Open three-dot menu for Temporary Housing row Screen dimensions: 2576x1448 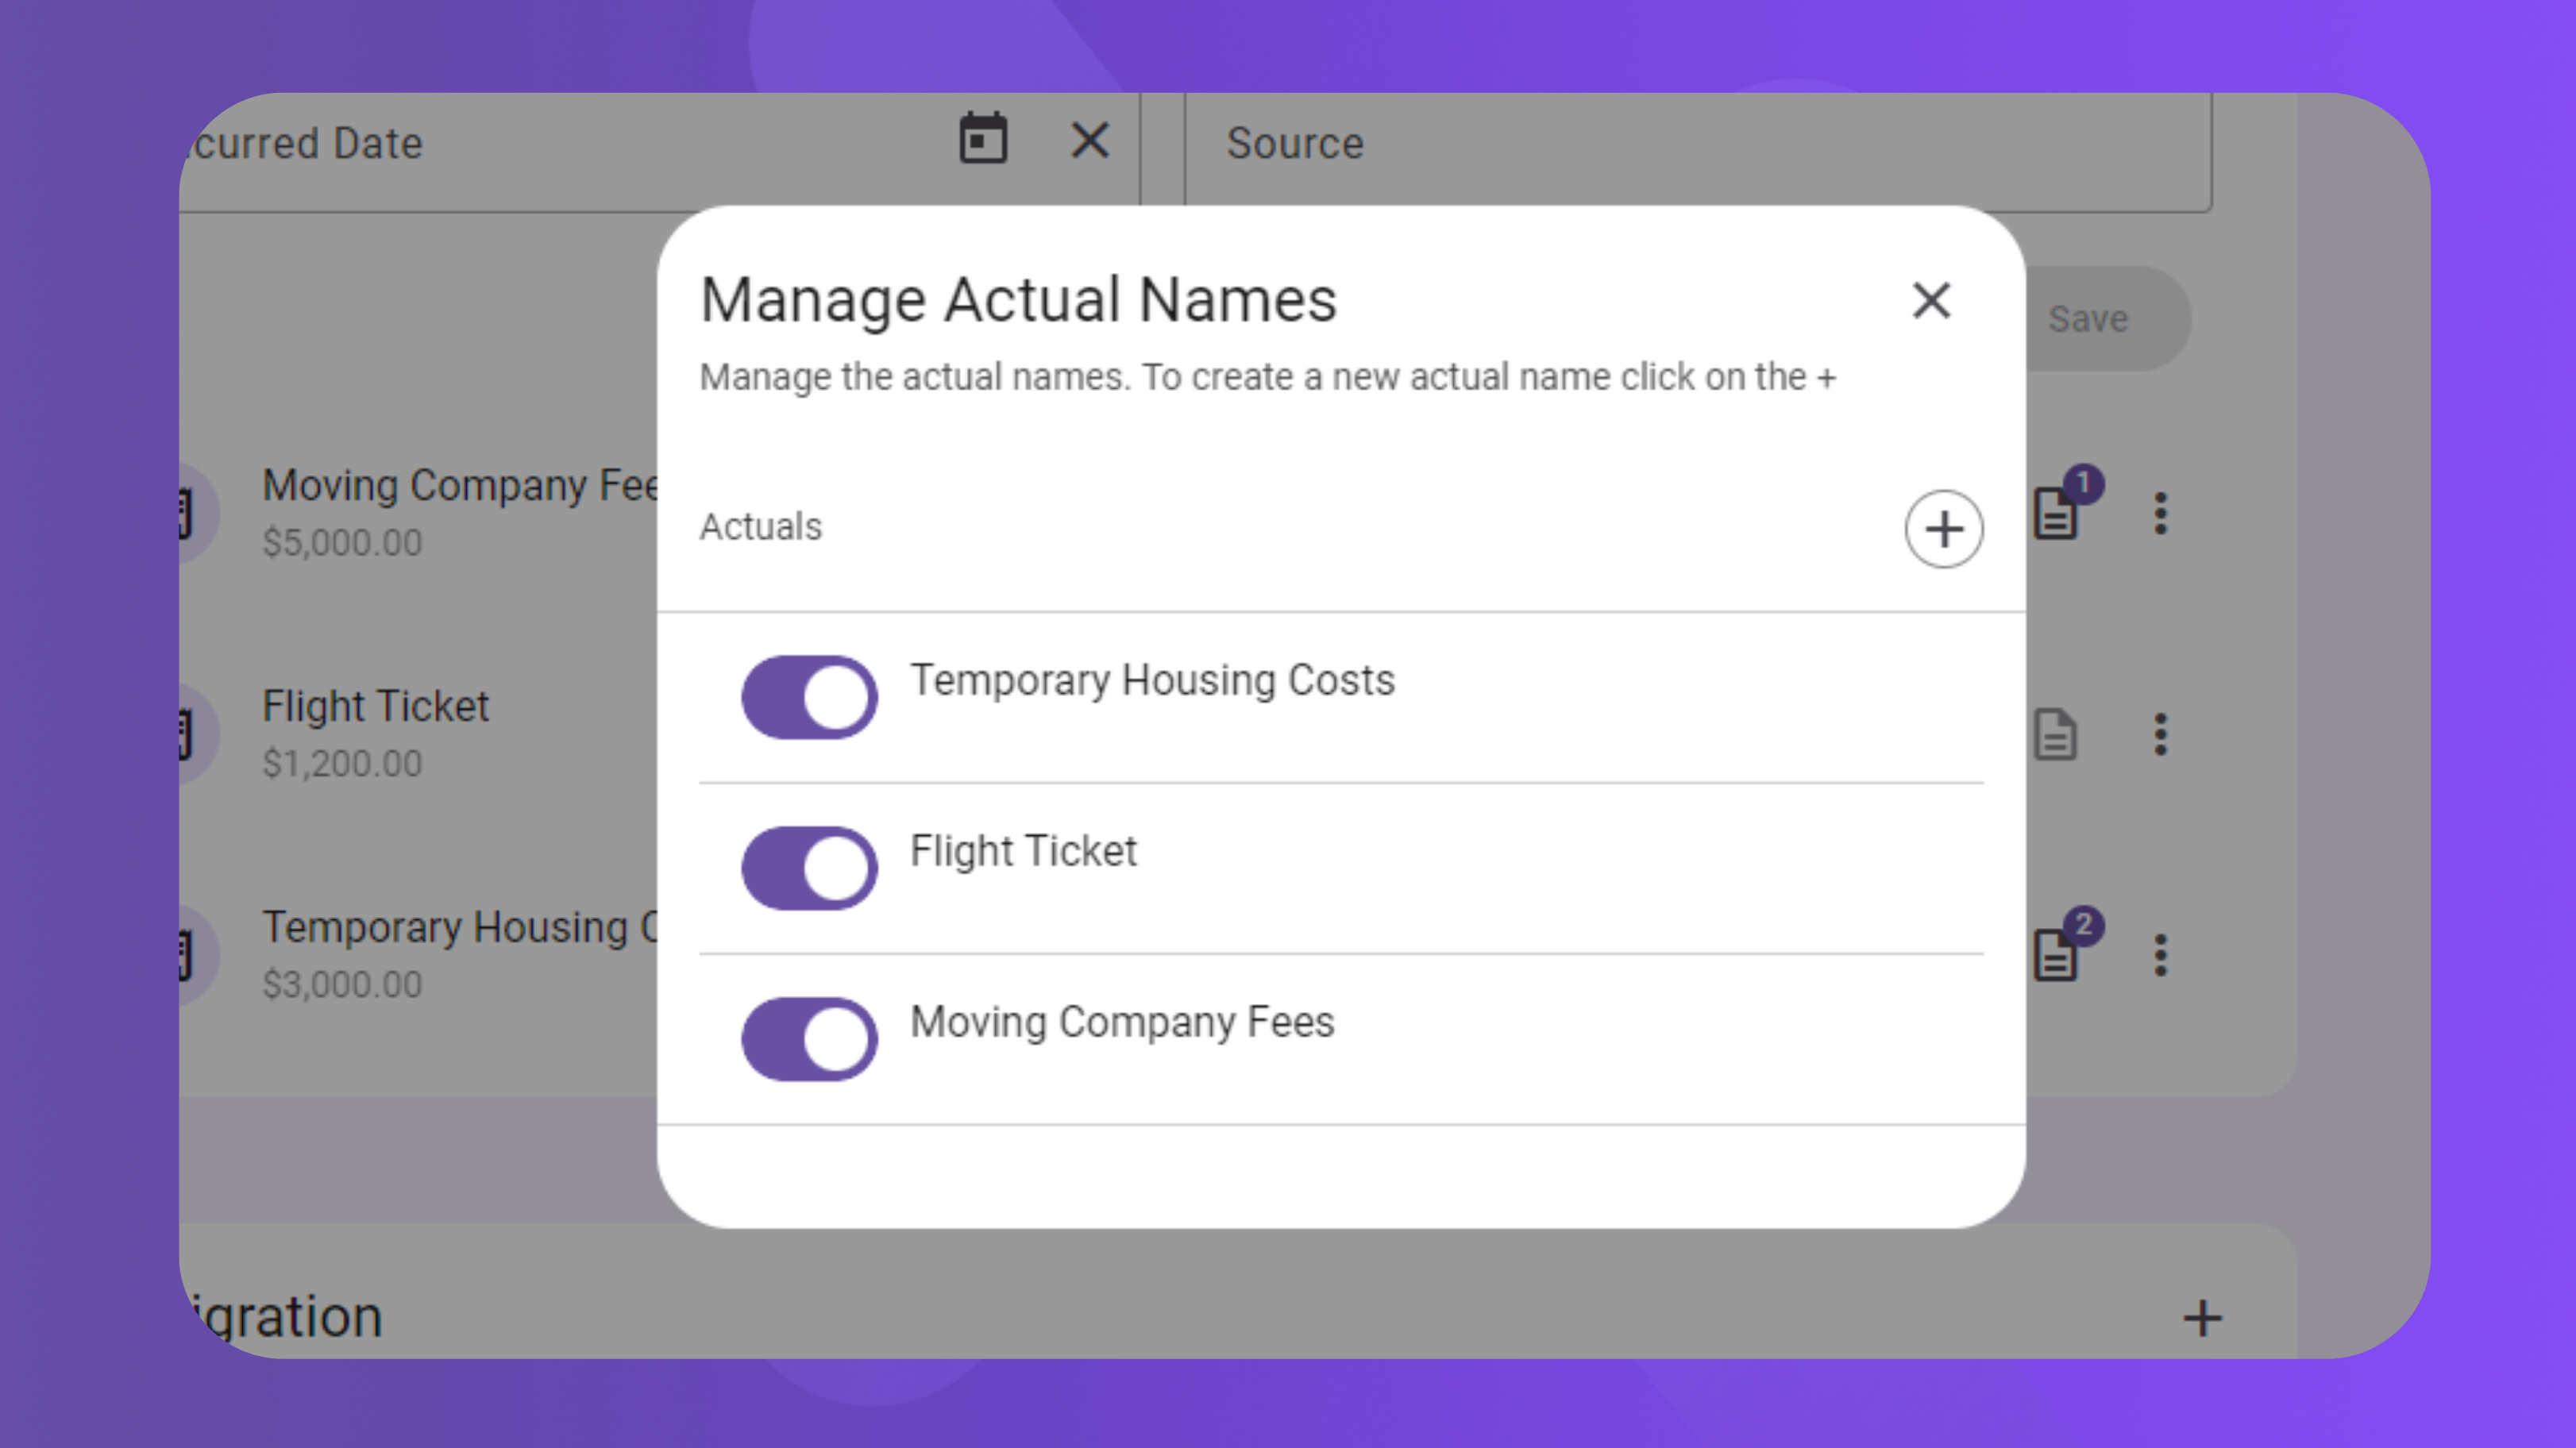pos(2160,955)
